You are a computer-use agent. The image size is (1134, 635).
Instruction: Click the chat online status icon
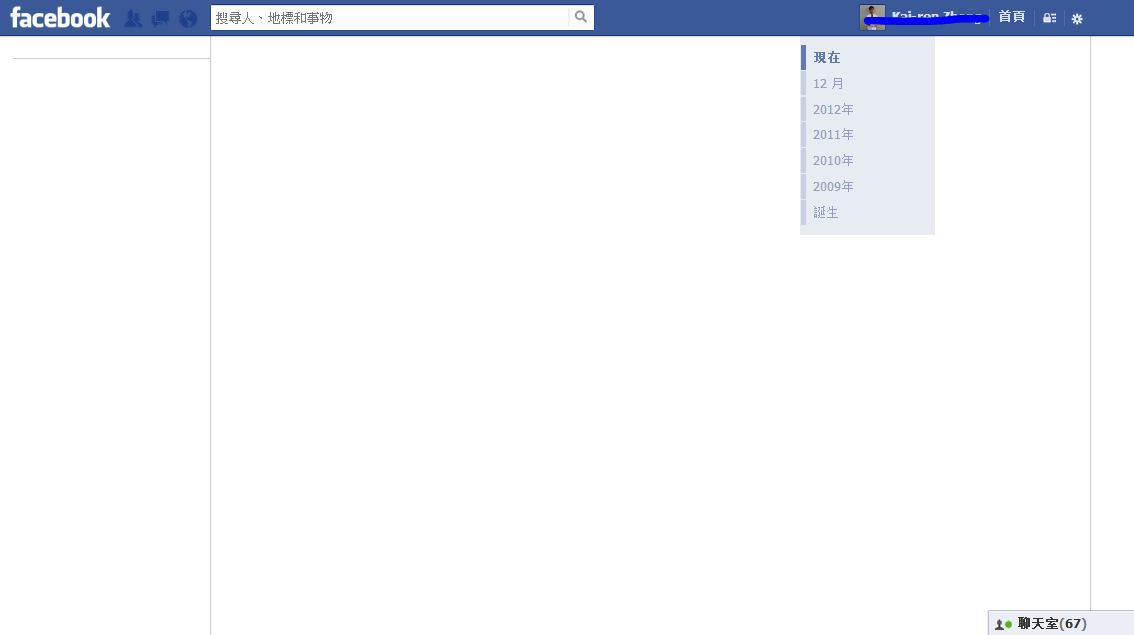(x=1003, y=624)
